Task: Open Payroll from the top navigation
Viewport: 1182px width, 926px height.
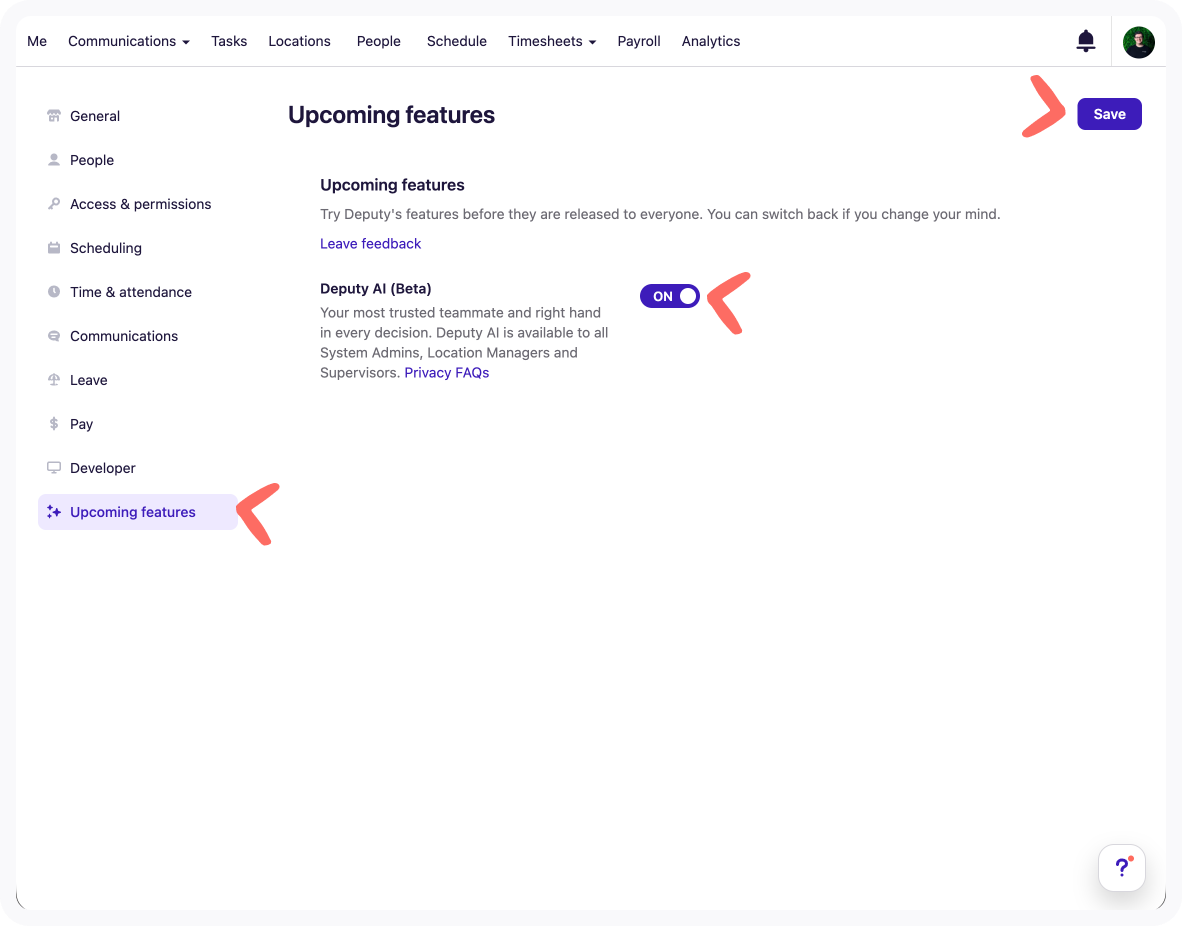Action: click(638, 41)
